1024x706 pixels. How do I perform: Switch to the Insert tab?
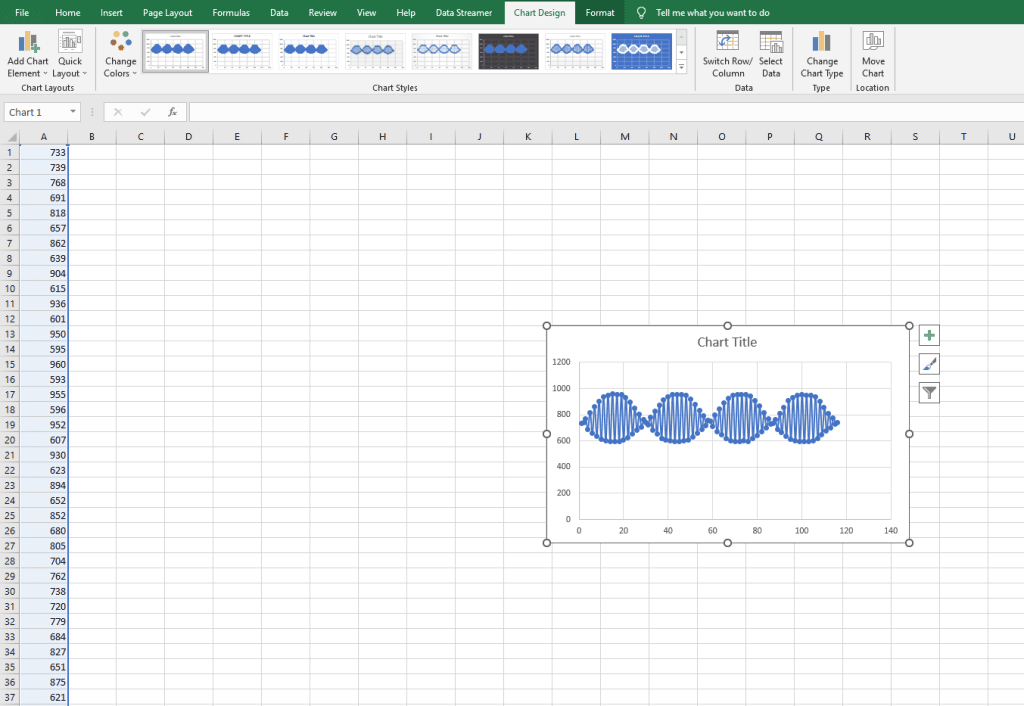point(111,12)
